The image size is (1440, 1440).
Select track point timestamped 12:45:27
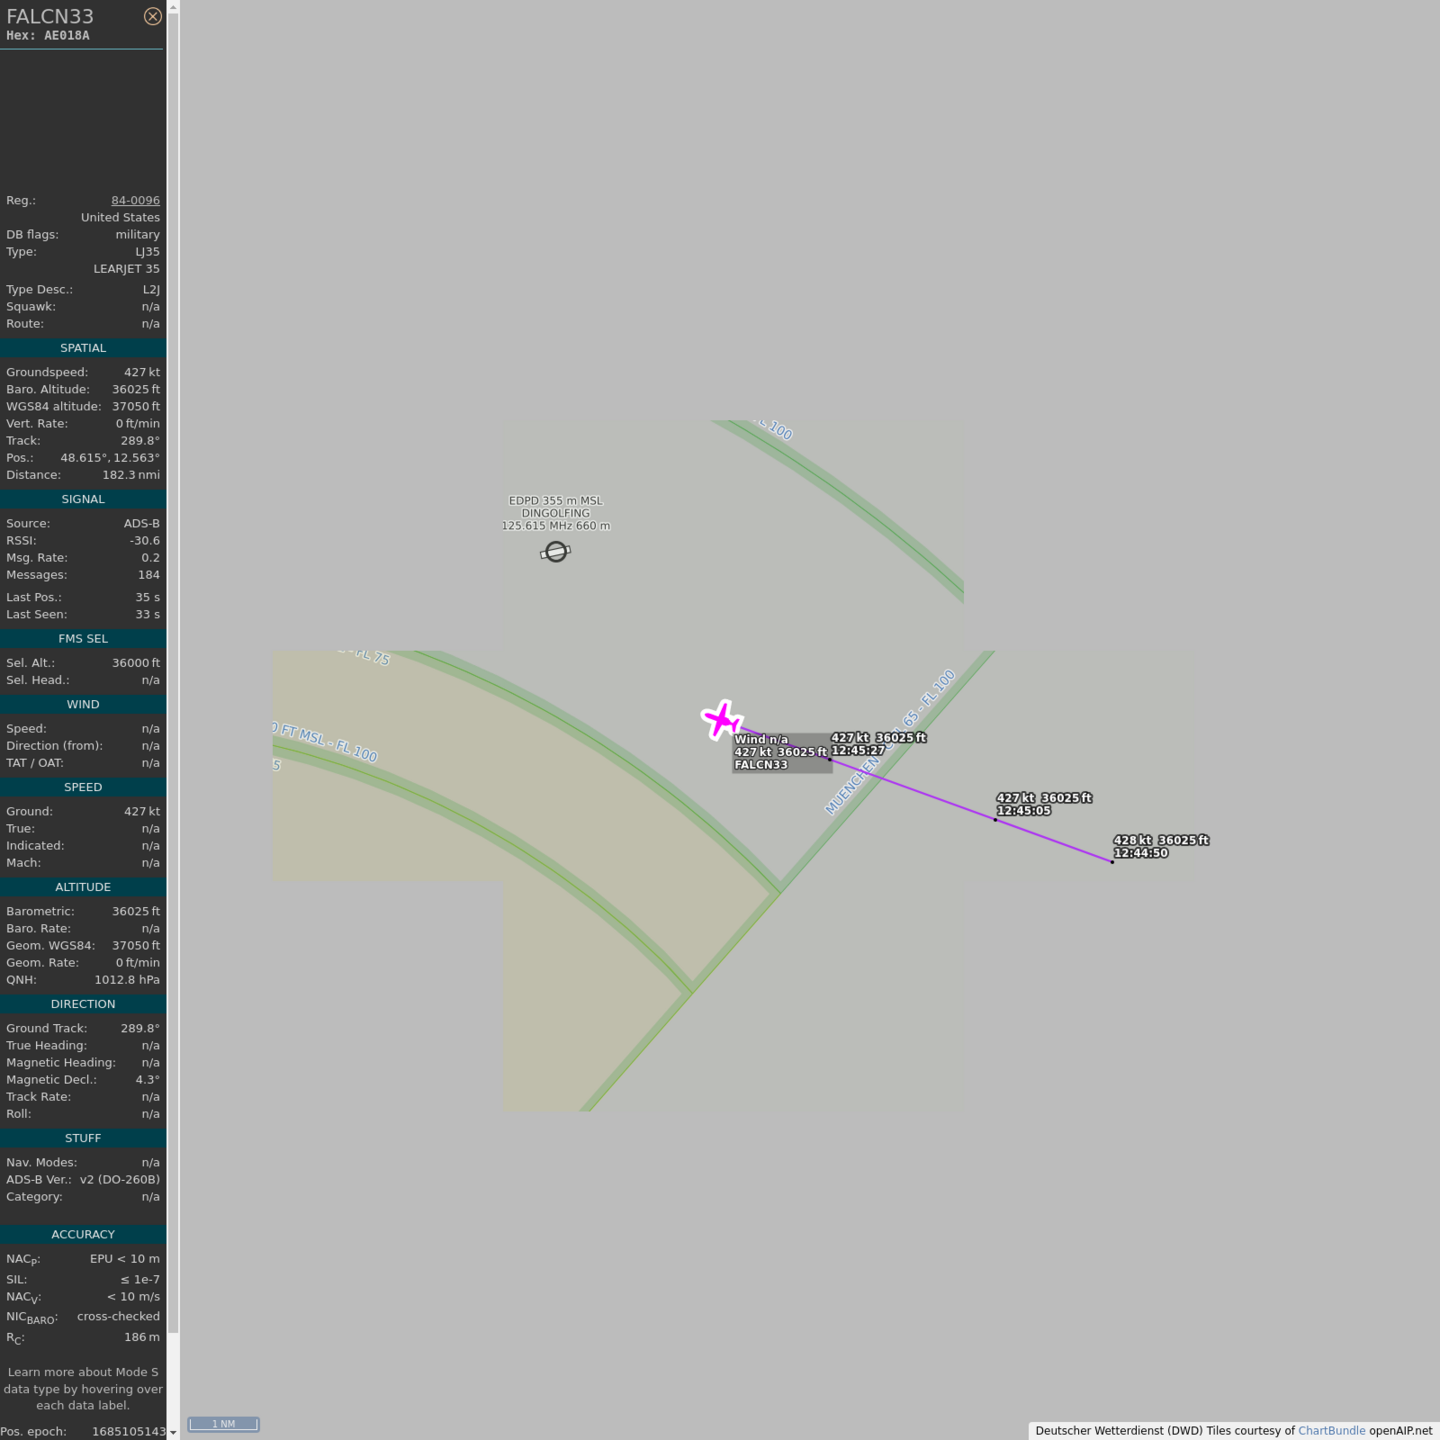coord(830,759)
